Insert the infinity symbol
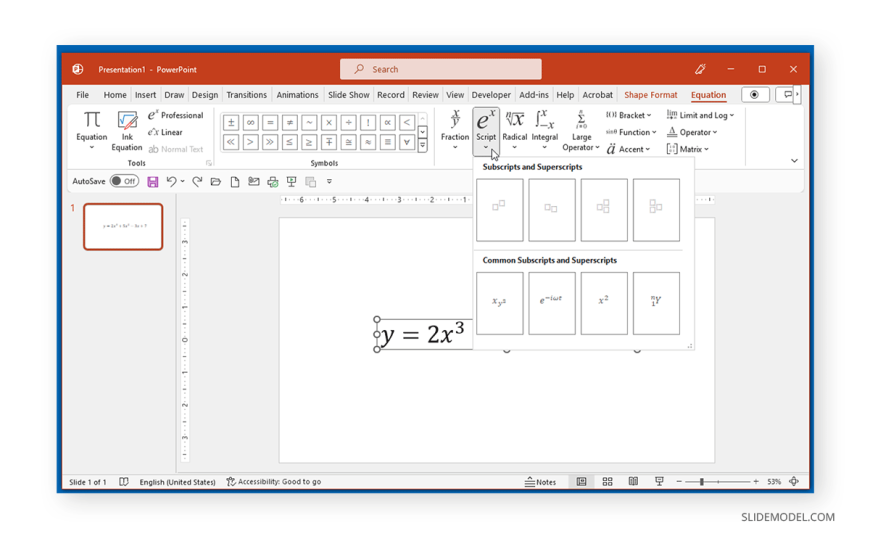The width and height of the screenshot is (870, 539). click(250, 123)
